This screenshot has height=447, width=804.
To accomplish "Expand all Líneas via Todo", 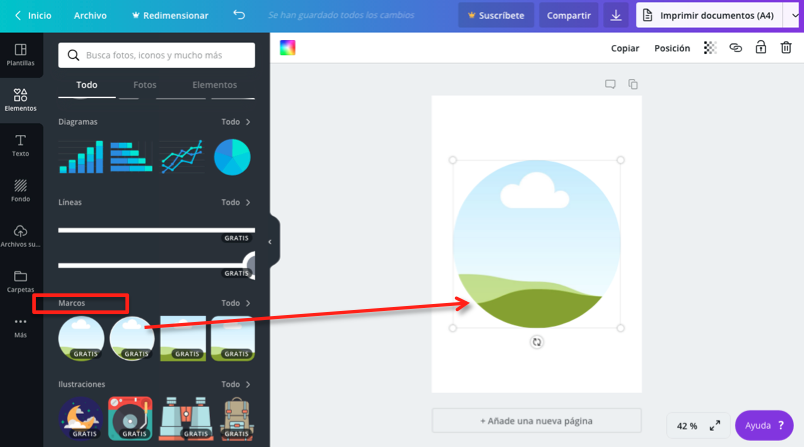I will [x=236, y=202].
